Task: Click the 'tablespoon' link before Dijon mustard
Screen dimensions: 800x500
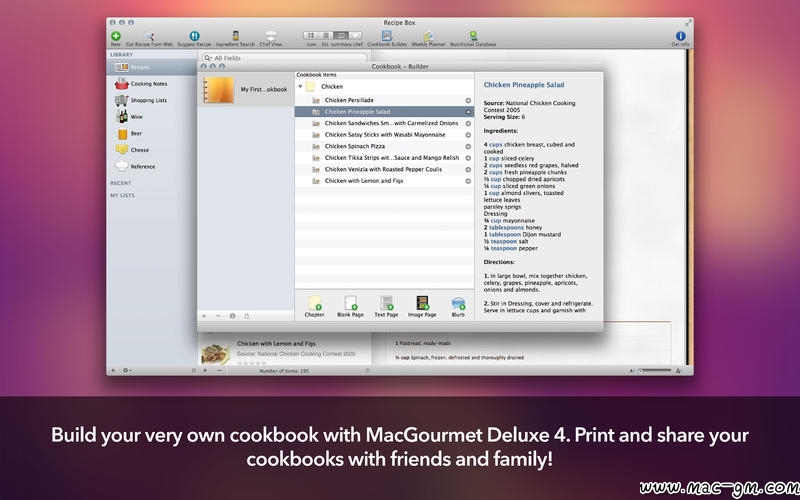Action: click(x=505, y=235)
